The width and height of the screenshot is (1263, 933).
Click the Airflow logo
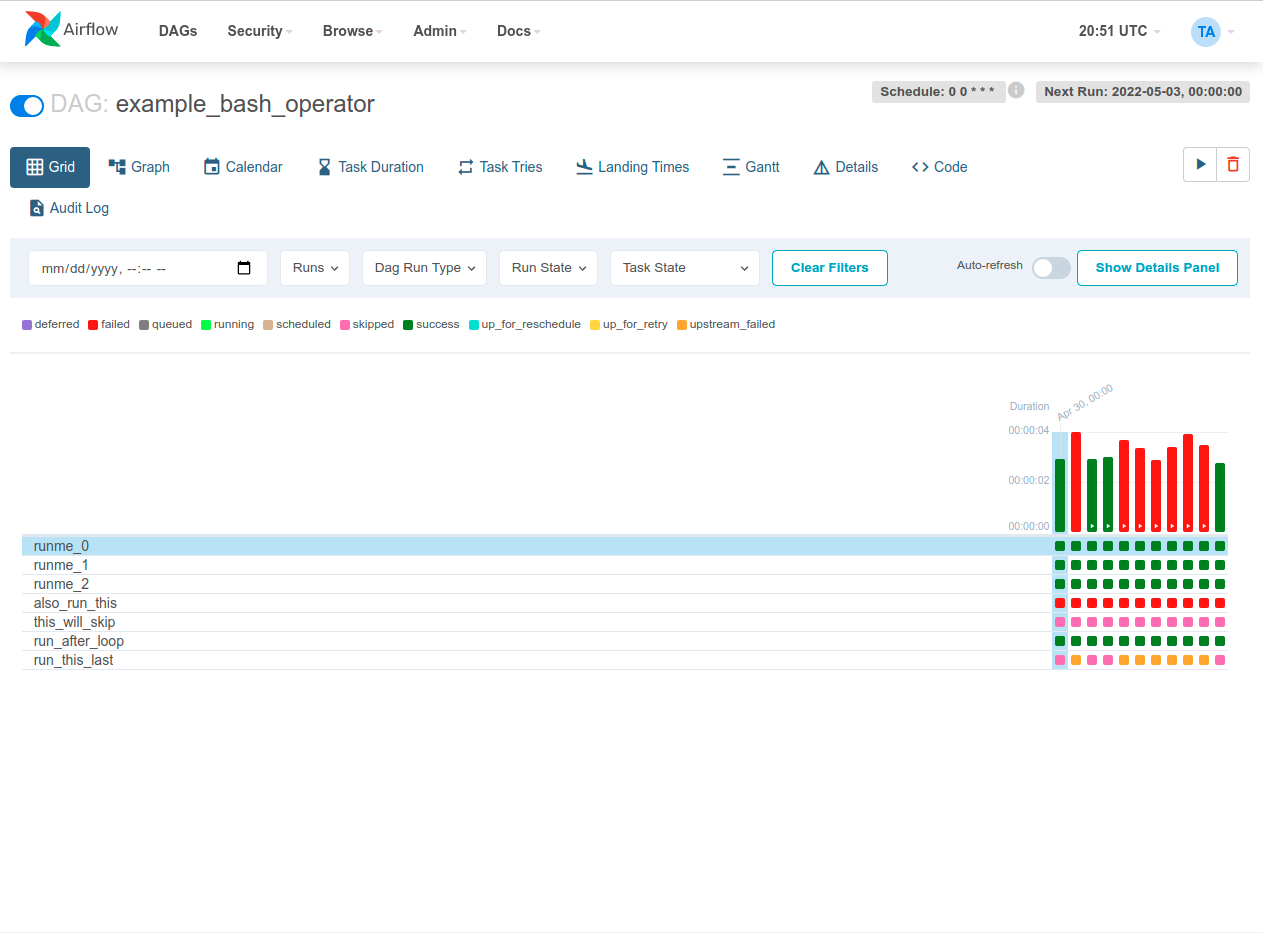tap(71, 30)
